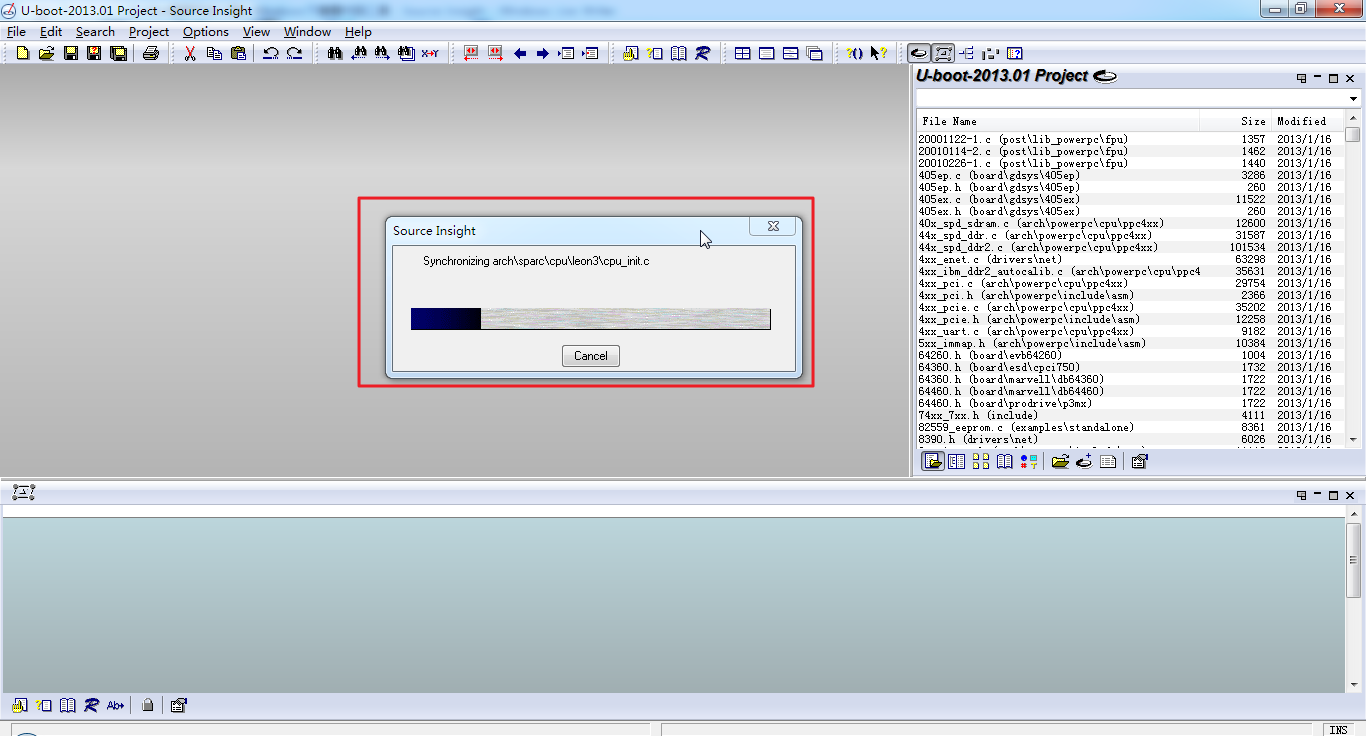Open the Options menu
This screenshot has width=1366, height=736.
[x=206, y=31]
